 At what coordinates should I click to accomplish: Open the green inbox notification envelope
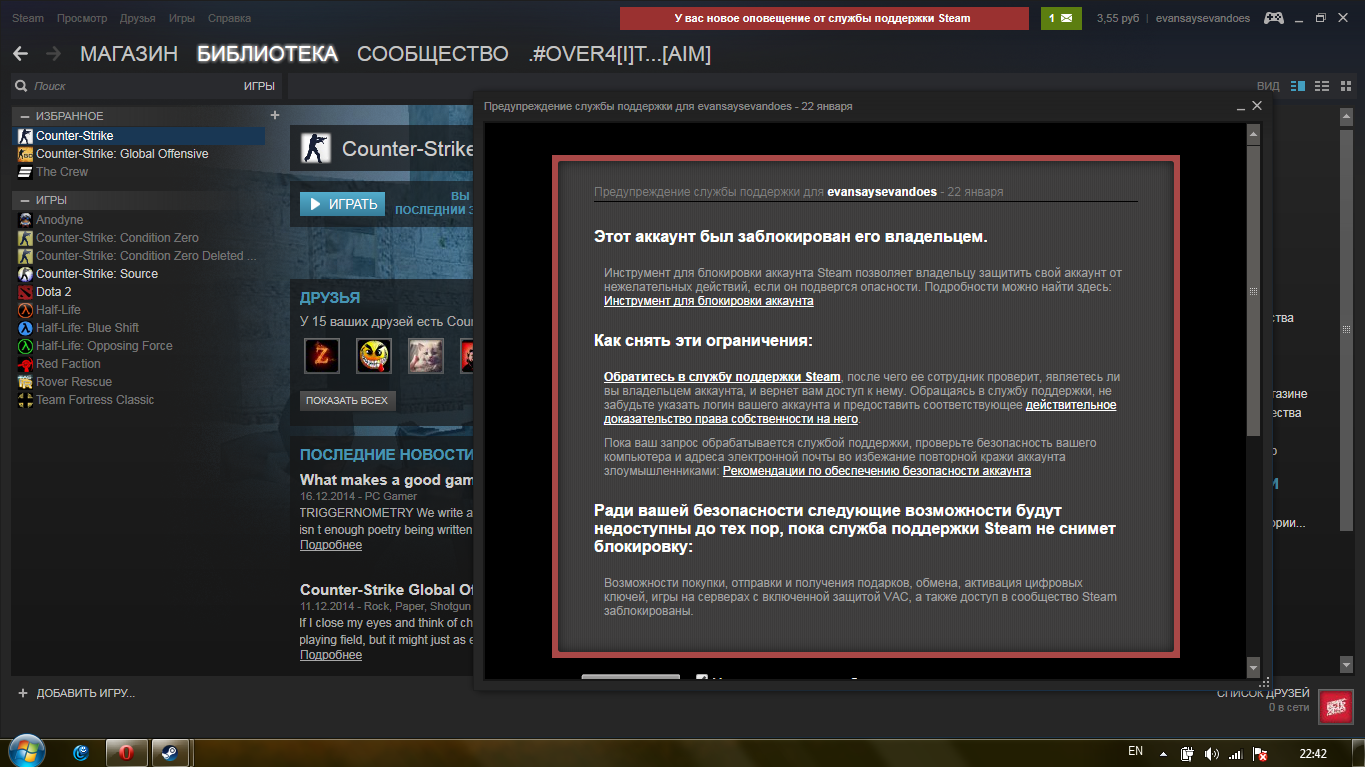coord(1061,18)
